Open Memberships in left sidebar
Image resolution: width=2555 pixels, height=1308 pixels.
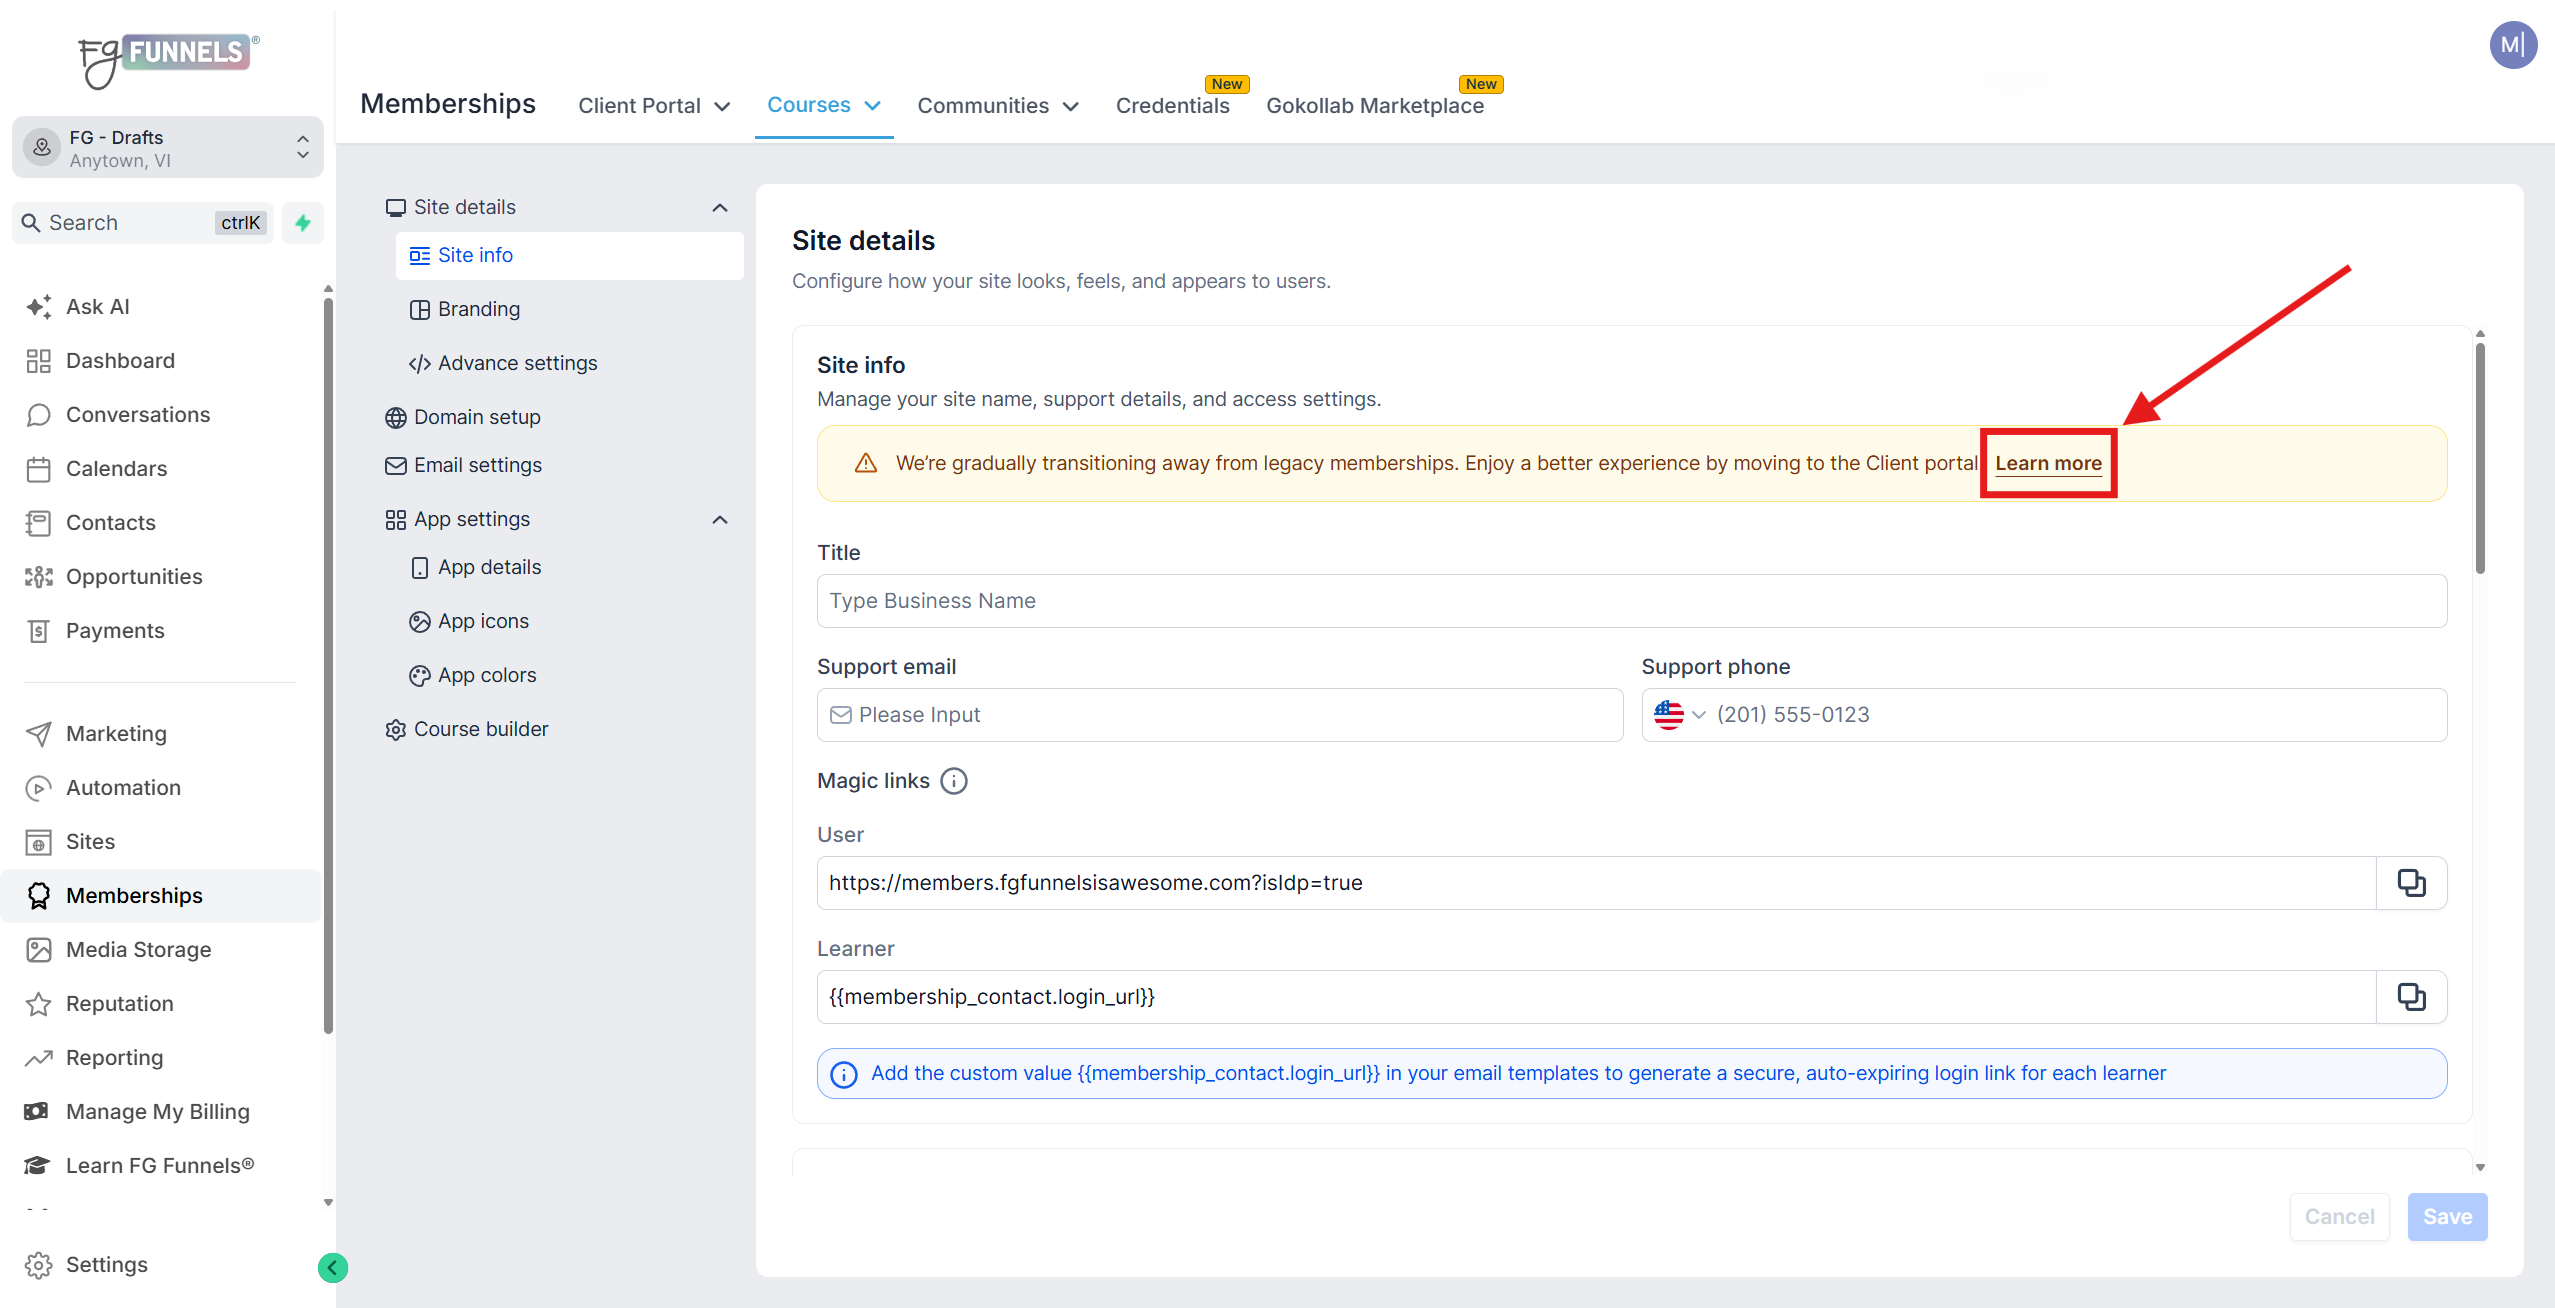160,896
